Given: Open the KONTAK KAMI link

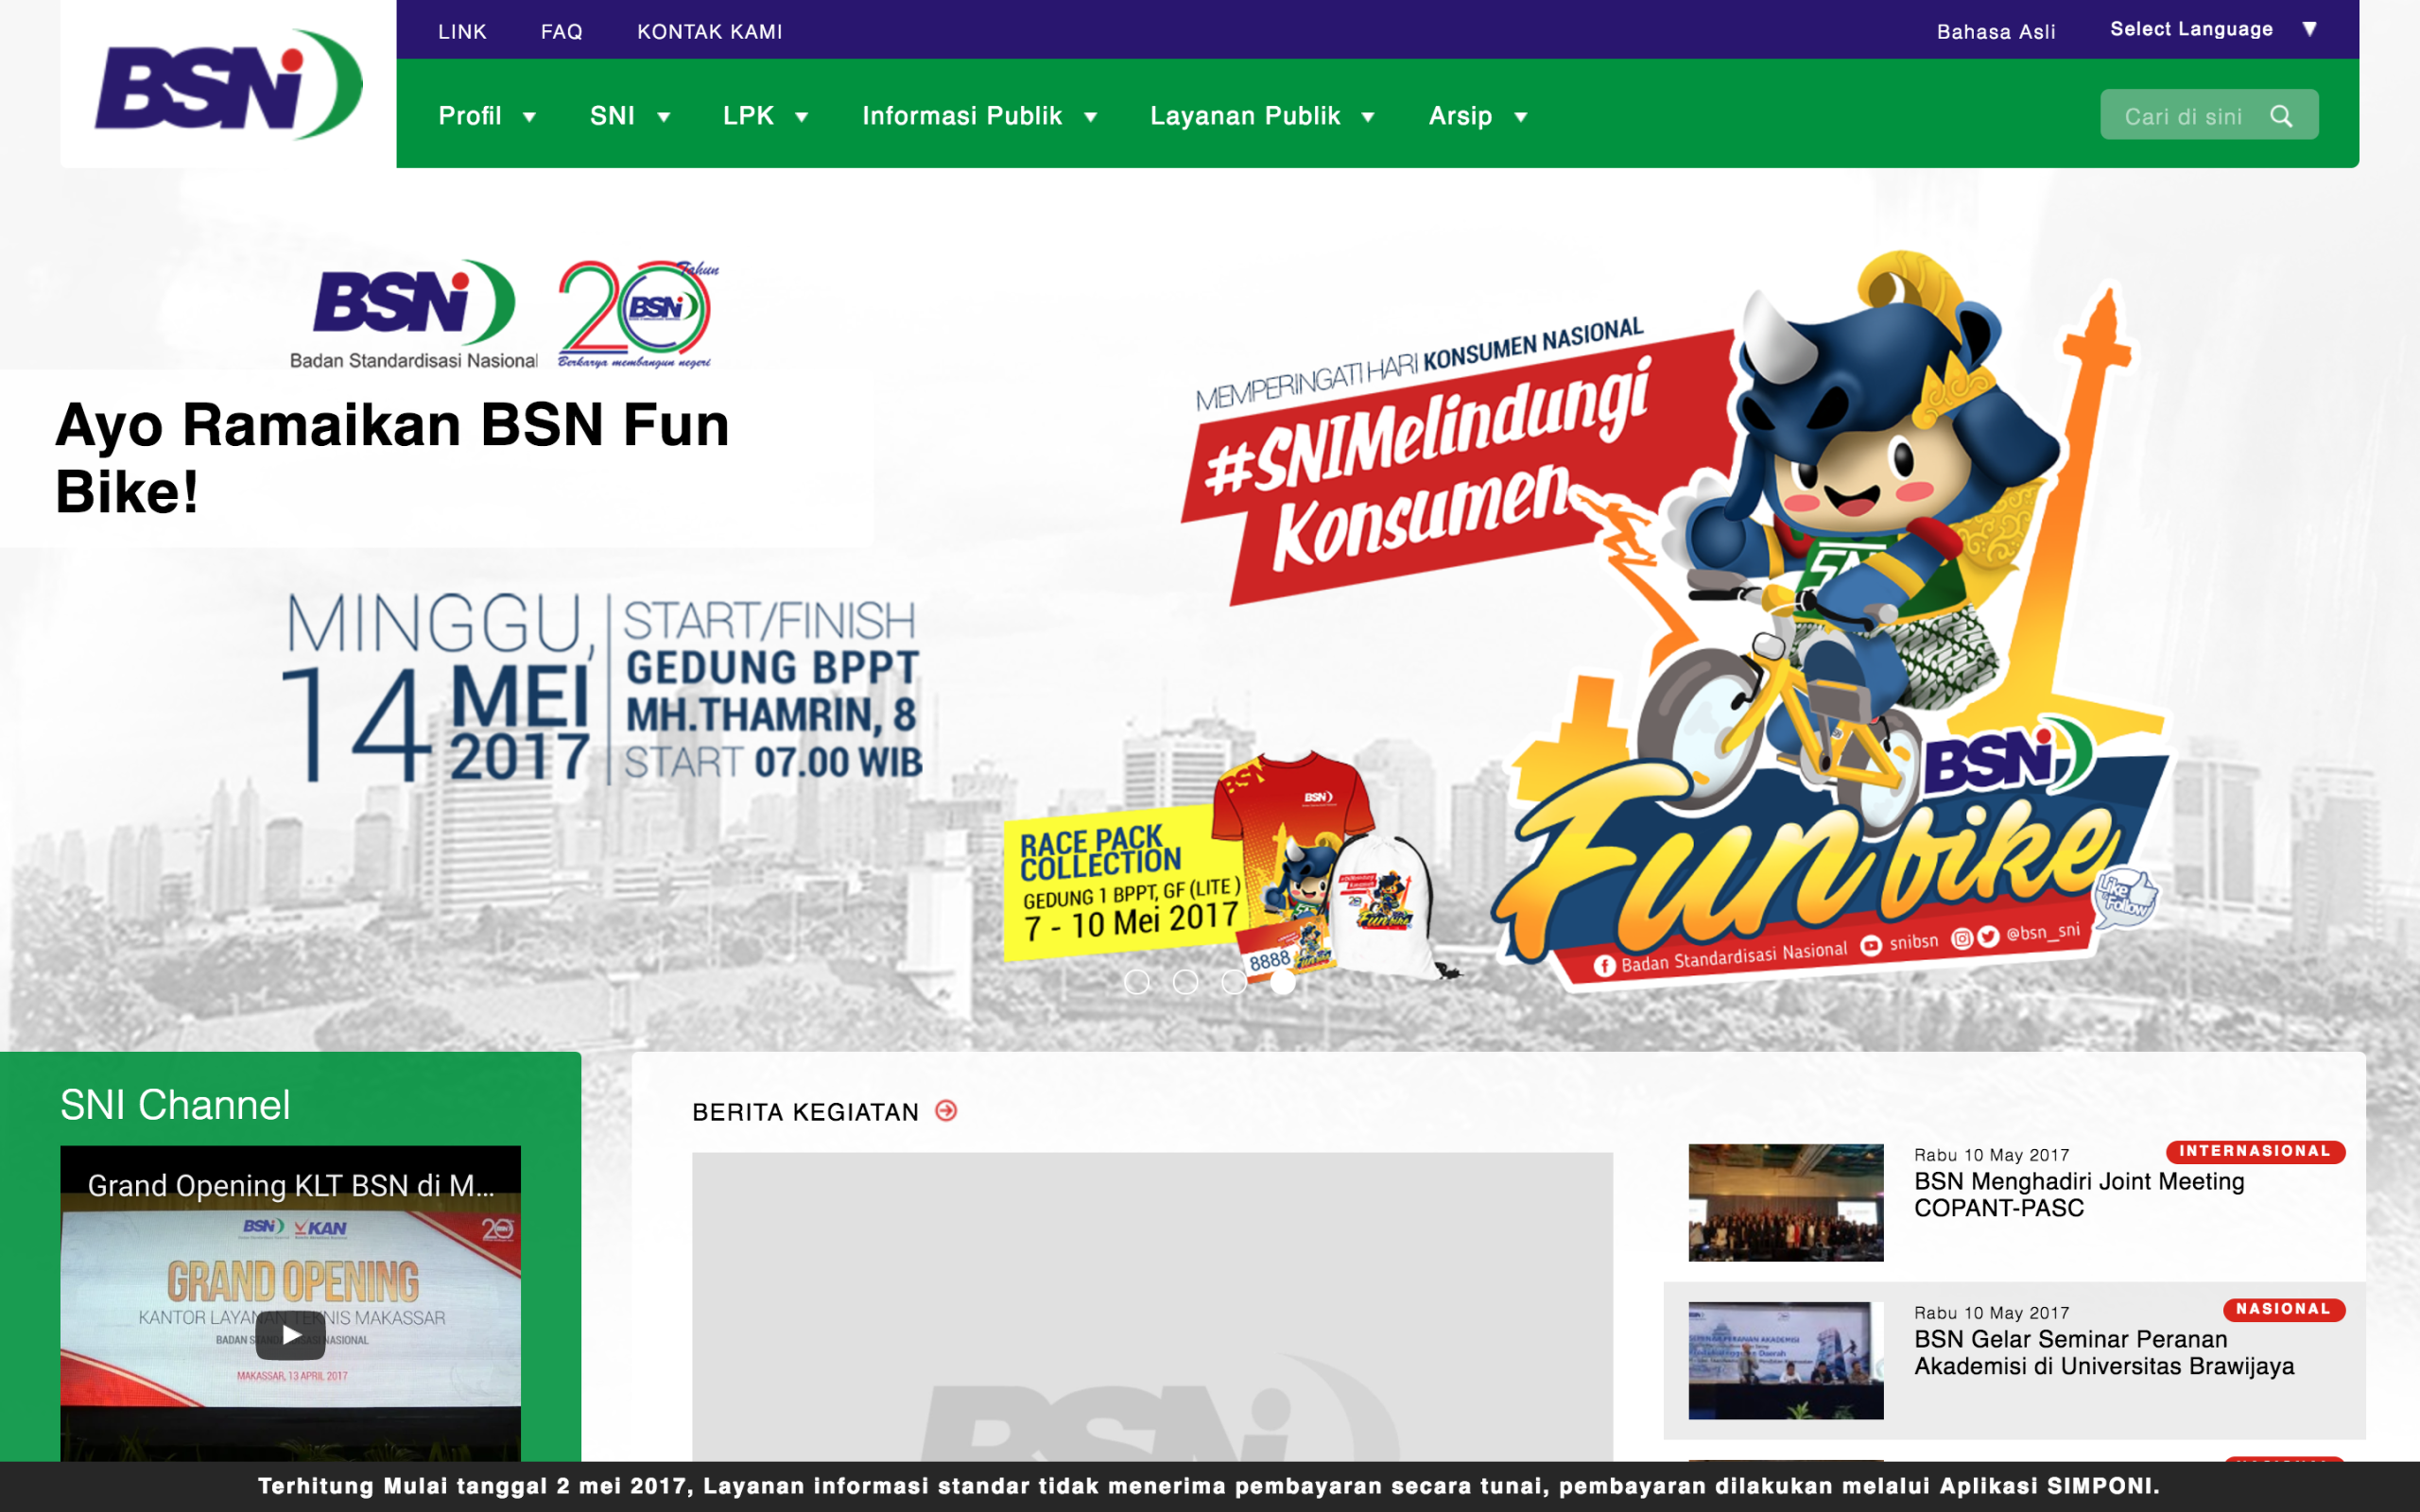Looking at the screenshot, I should 710,32.
